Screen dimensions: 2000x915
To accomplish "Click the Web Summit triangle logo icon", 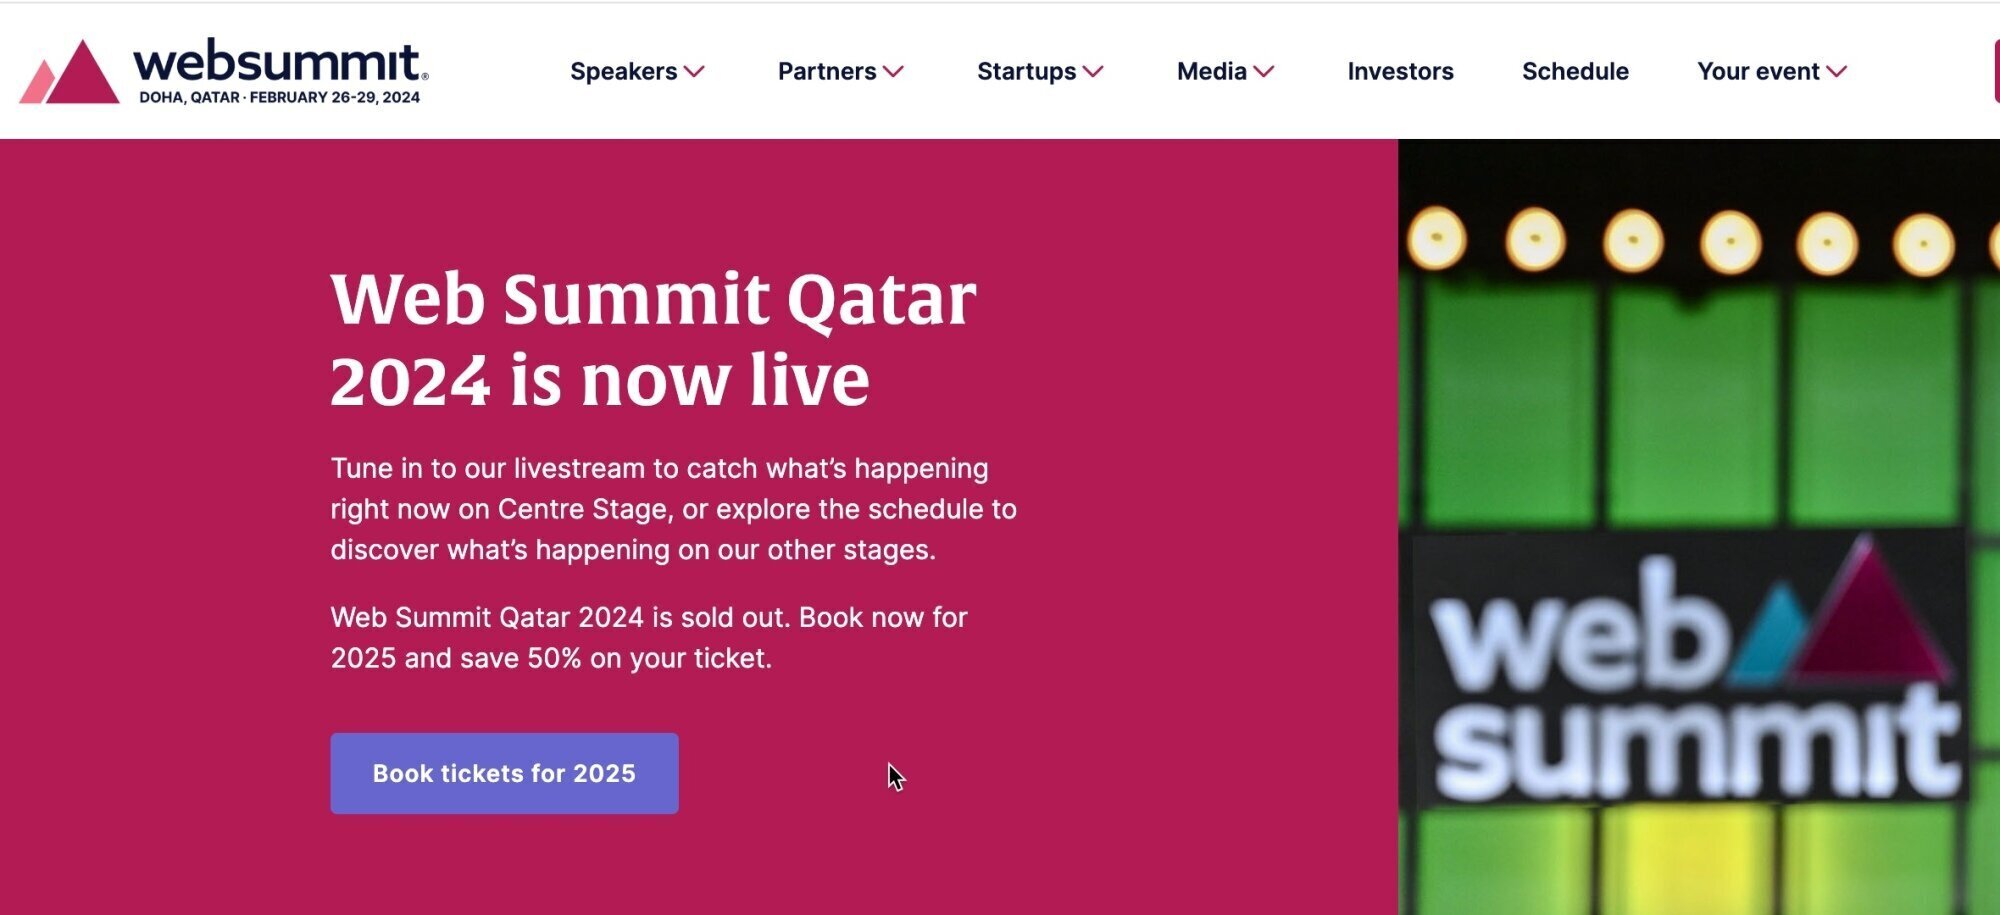I will [x=70, y=73].
